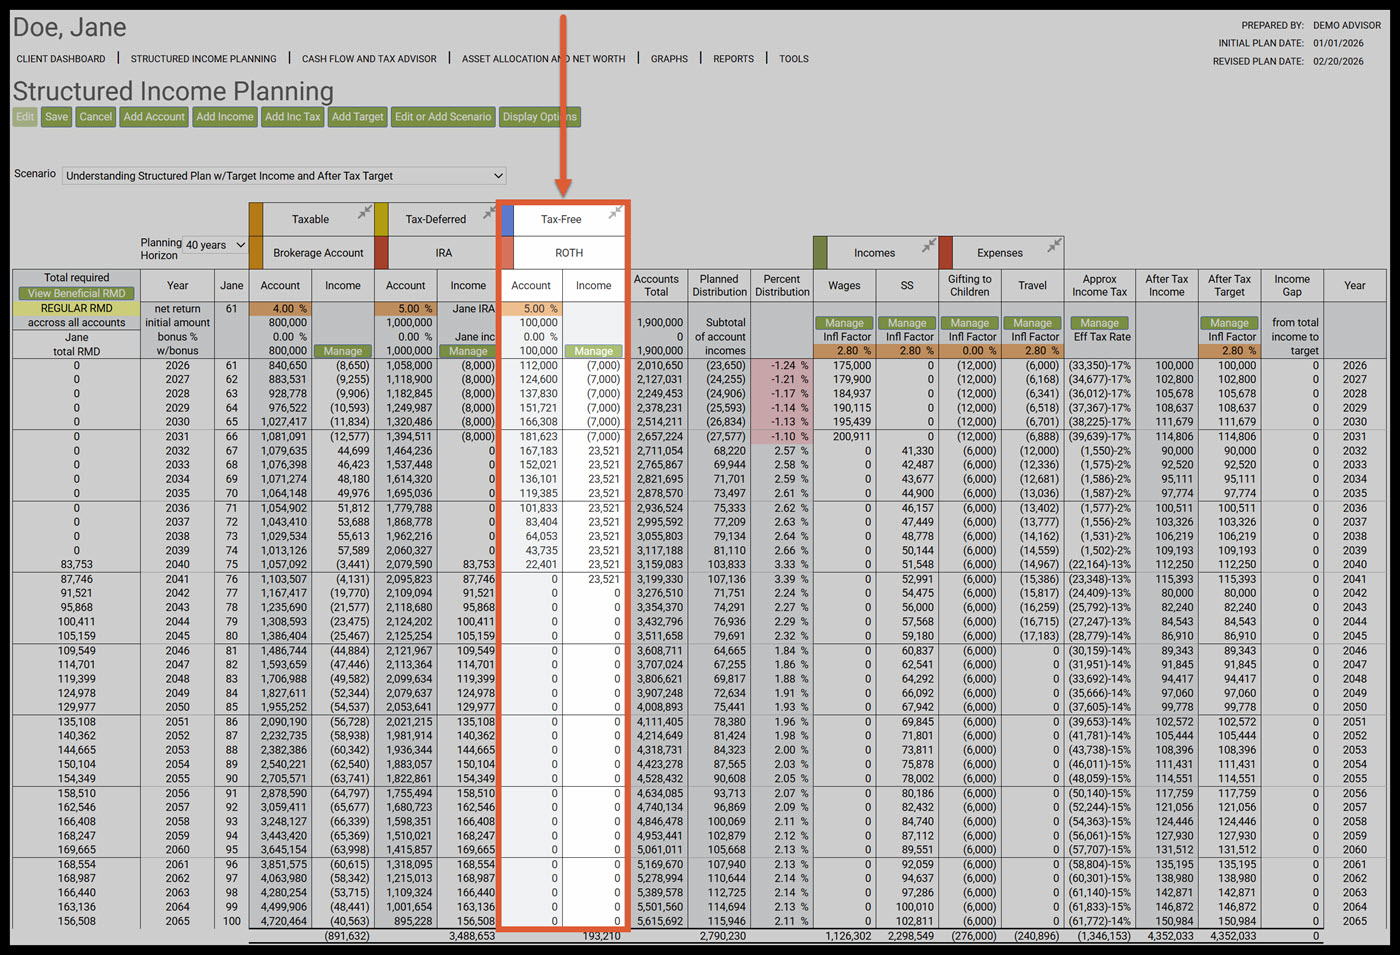The height and width of the screenshot is (955, 1400).
Task: Collapse the Taxable column group pin icon
Action: (x=365, y=212)
